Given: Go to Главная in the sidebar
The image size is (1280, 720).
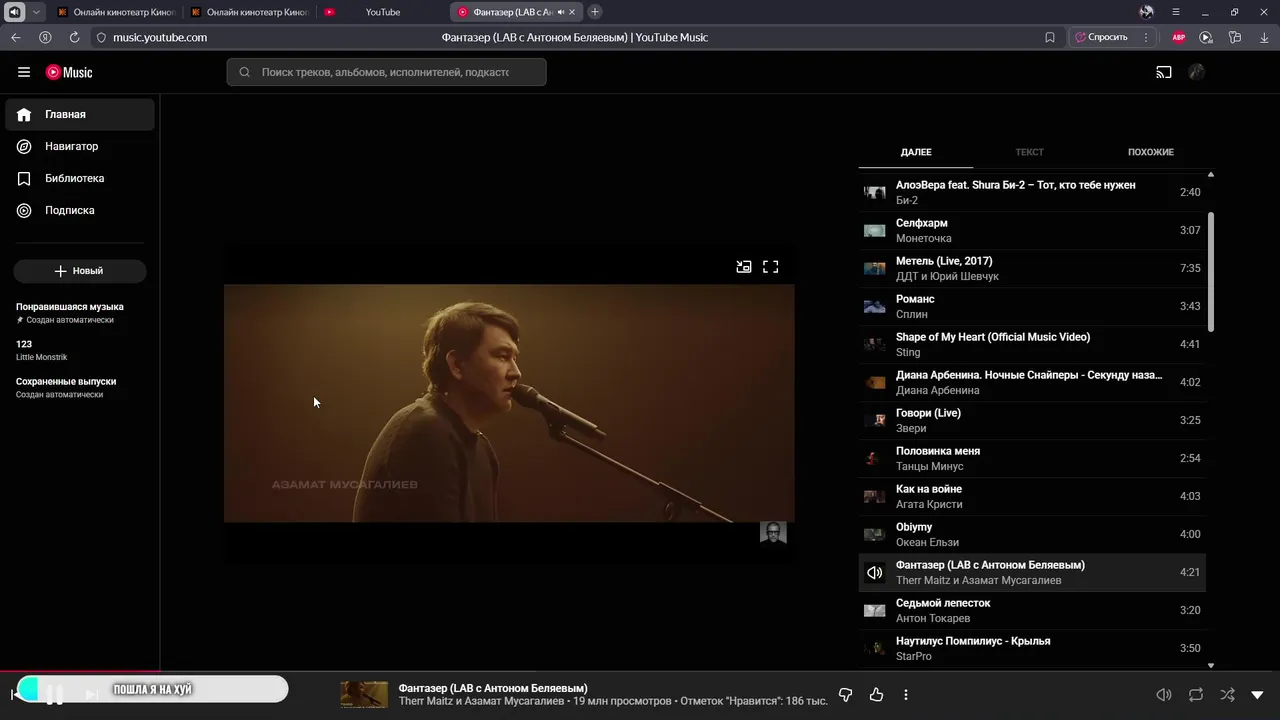Looking at the screenshot, I should 80,114.
